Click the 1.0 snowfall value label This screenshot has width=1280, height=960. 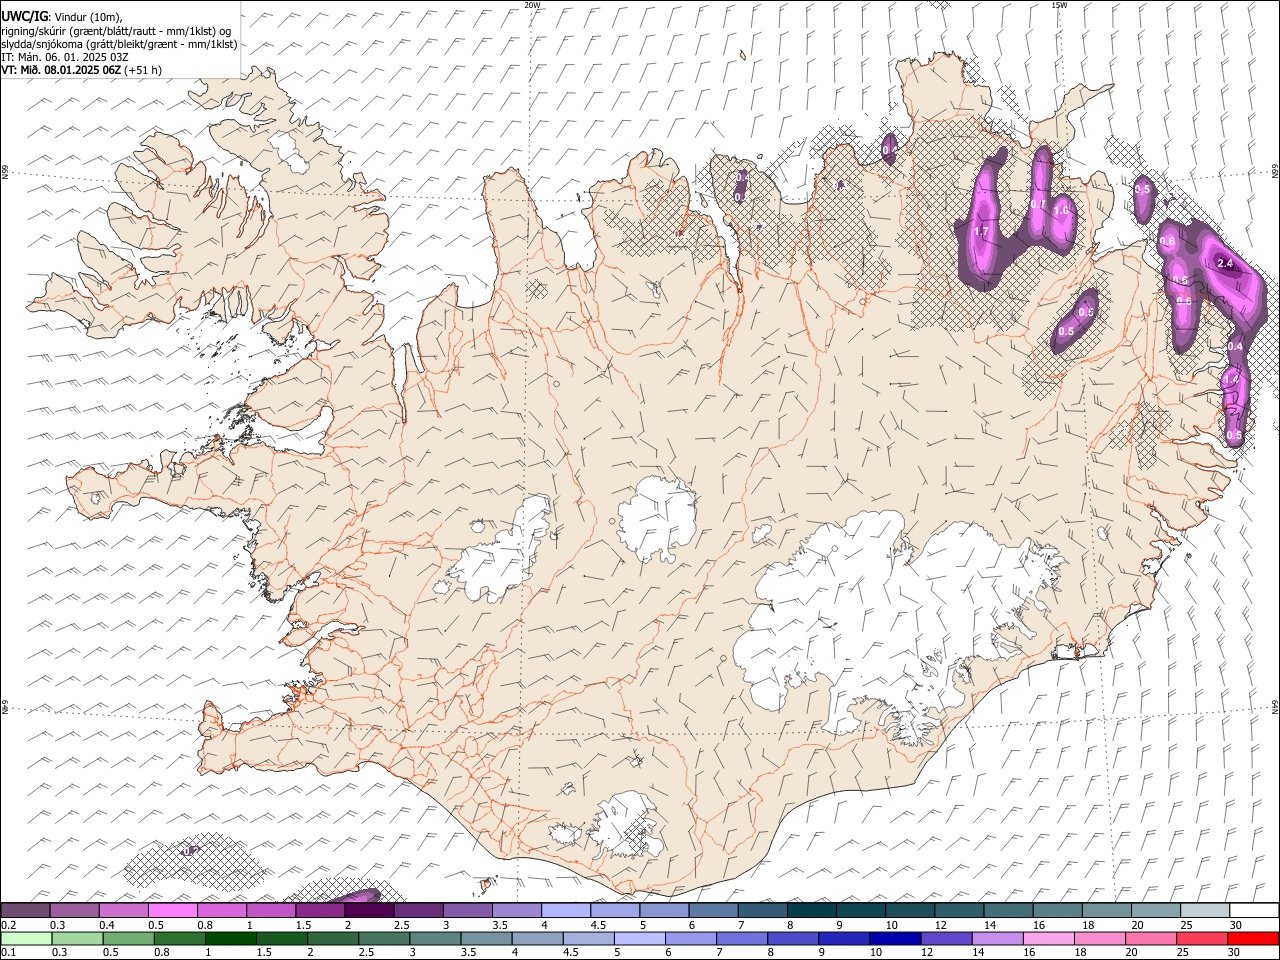click(x=1062, y=211)
